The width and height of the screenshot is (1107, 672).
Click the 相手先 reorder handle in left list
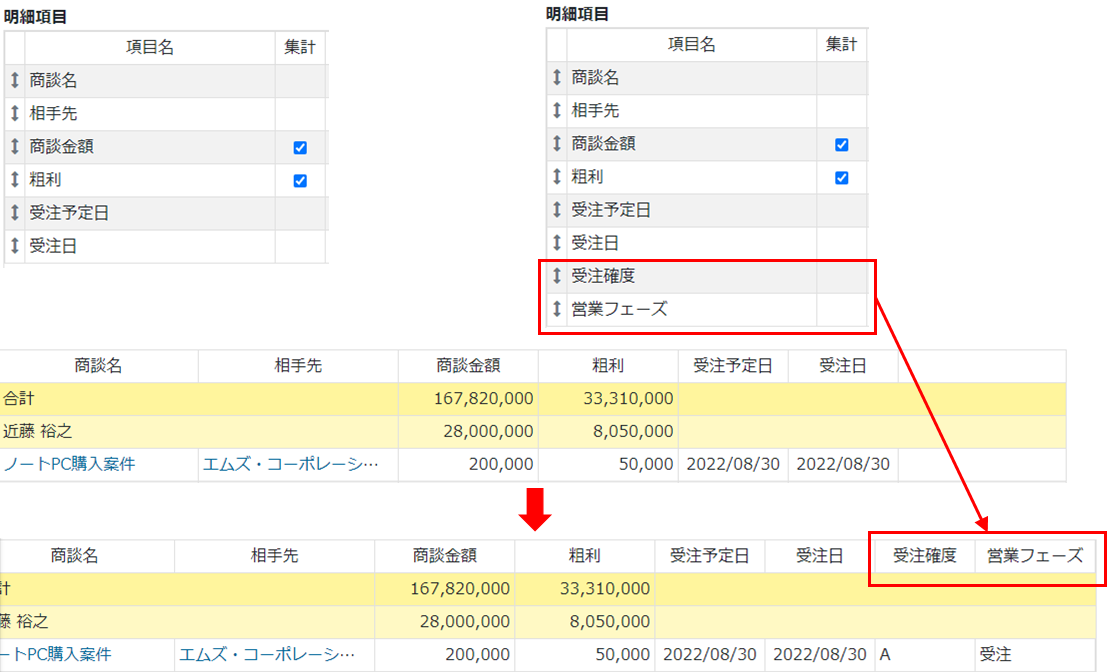tap(15, 114)
